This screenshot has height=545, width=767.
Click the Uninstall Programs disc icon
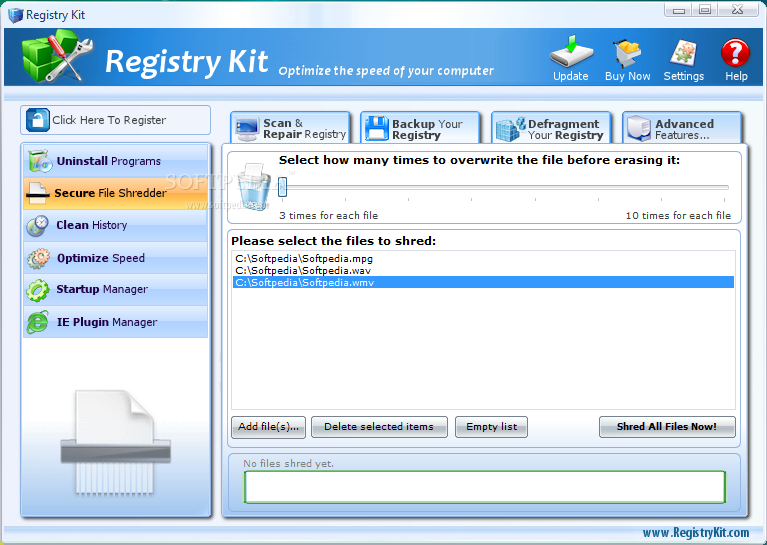tap(40, 161)
